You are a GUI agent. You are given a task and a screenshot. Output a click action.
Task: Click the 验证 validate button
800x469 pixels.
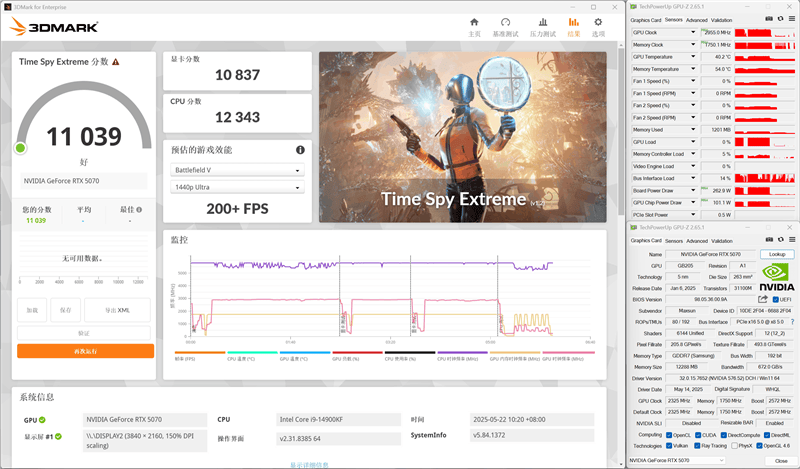[x=84, y=333]
